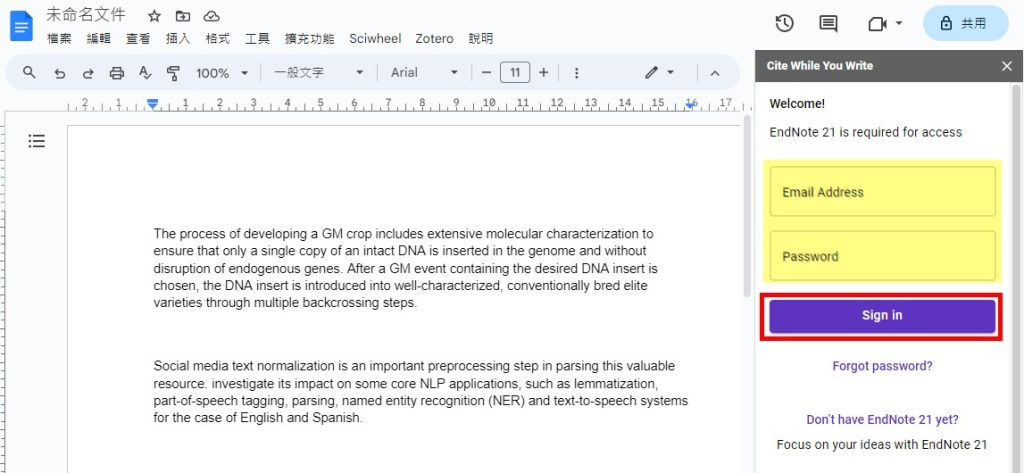Increase the font size

(543, 73)
